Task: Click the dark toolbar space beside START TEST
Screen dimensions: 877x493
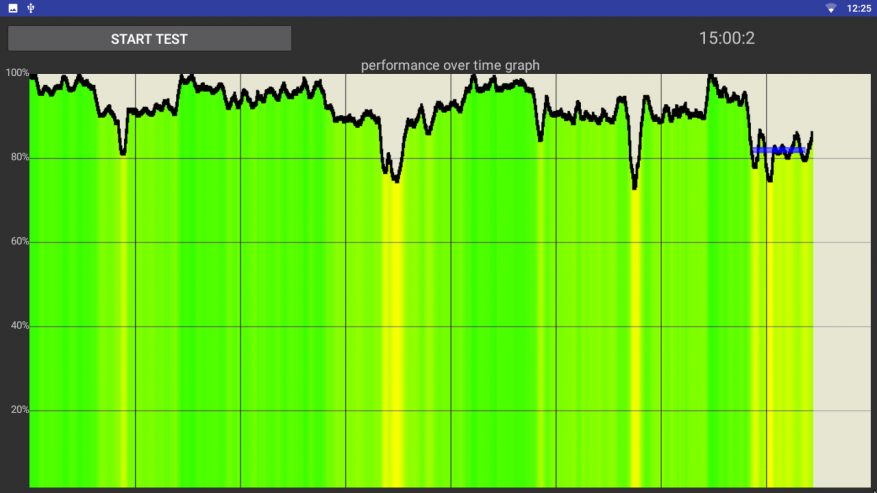Action: click(x=492, y=38)
